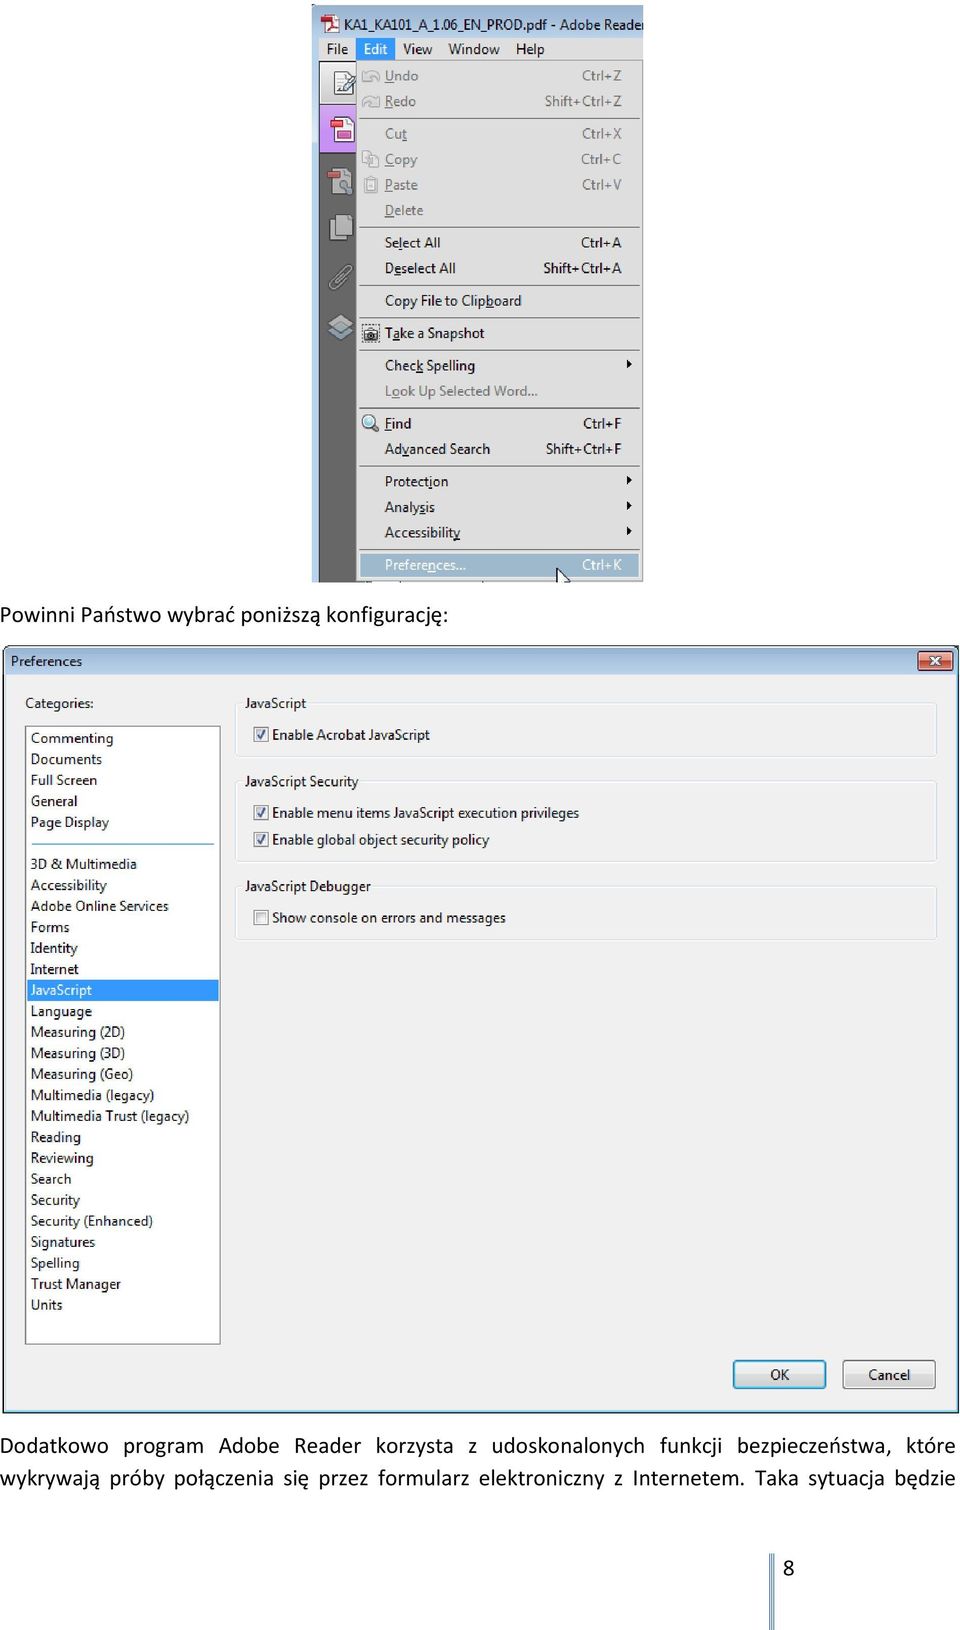This screenshot has height=1630, width=960.
Task: Select Documents category
Action: point(66,759)
